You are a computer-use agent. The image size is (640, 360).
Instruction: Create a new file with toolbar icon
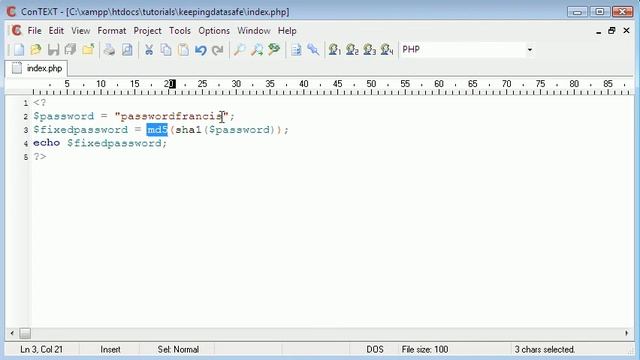[19, 50]
